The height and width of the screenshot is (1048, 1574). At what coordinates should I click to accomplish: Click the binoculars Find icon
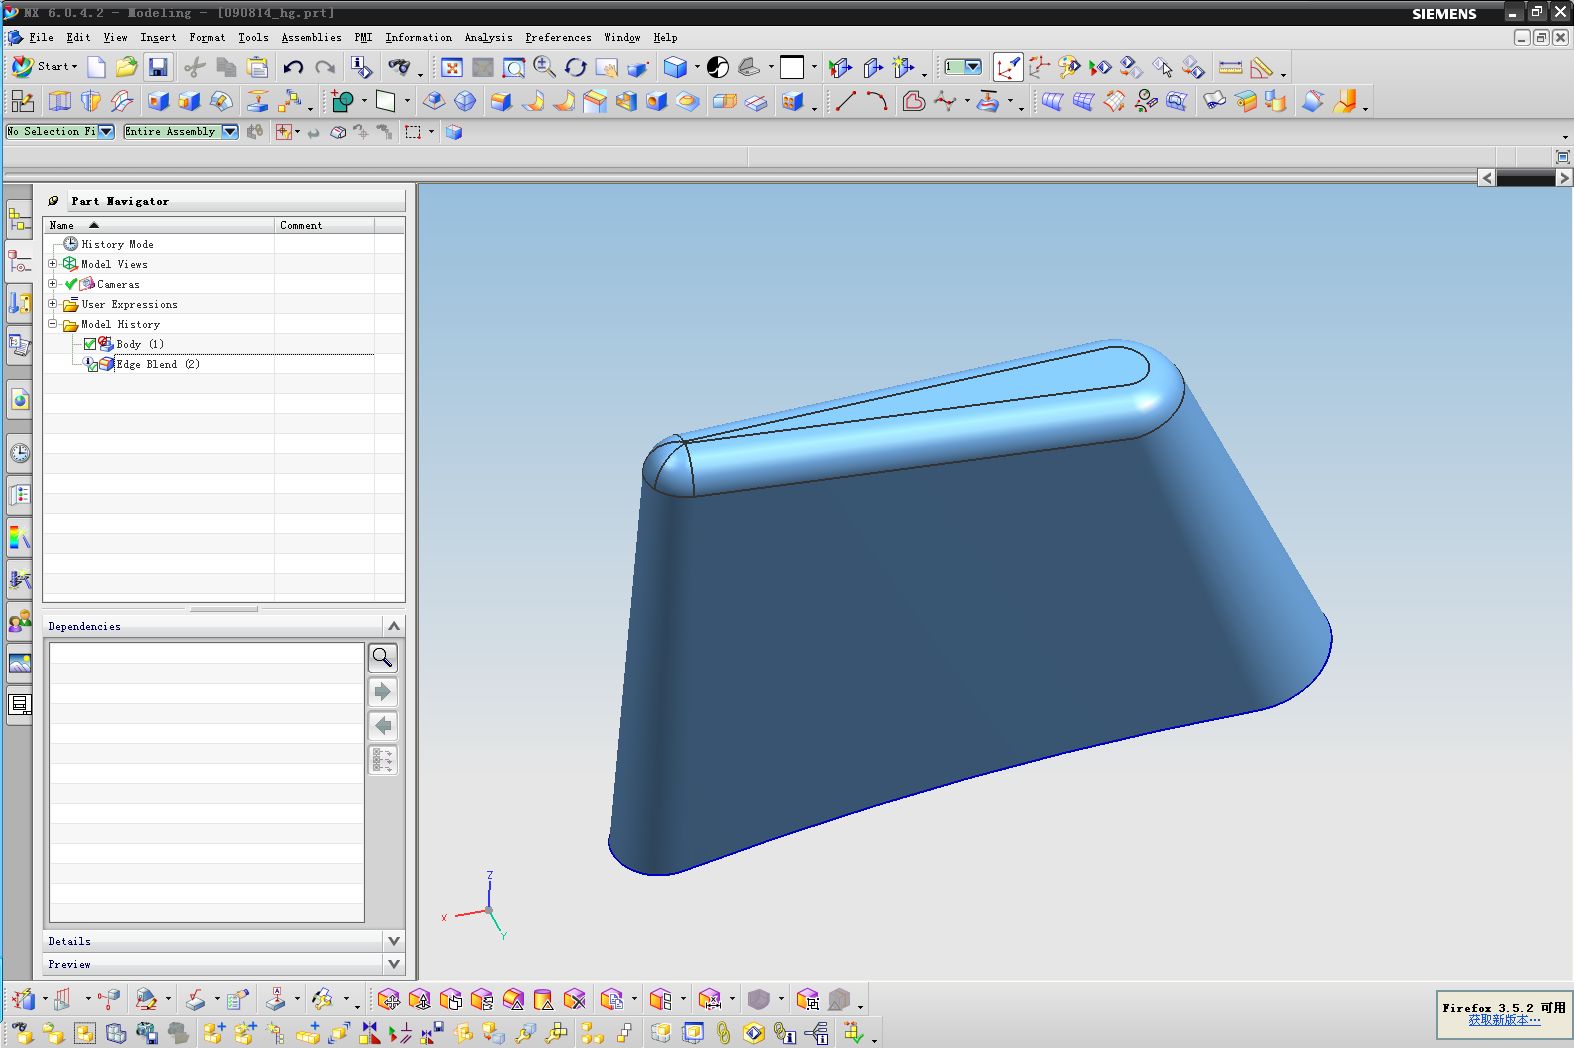click(399, 67)
